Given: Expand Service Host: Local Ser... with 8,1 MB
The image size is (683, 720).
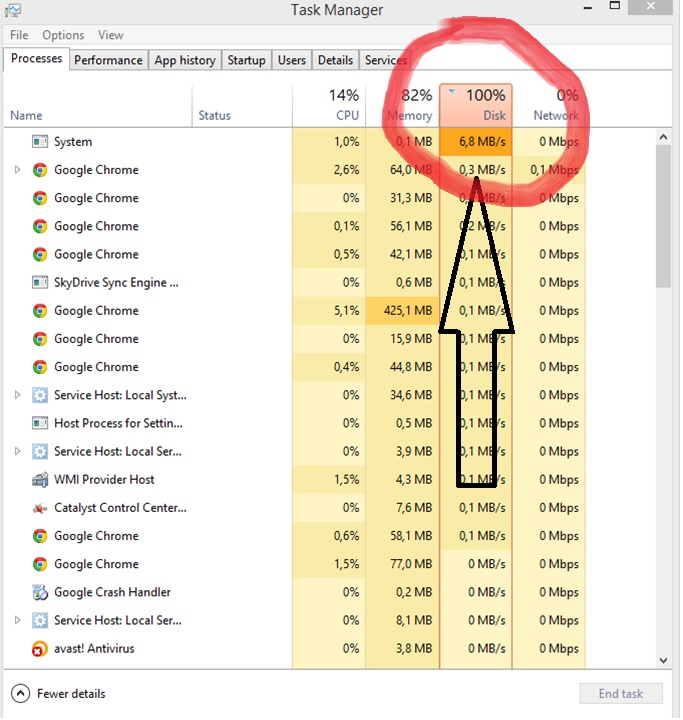Looking at the screenshot, I should pyautogui.click(x=17, y=620).
